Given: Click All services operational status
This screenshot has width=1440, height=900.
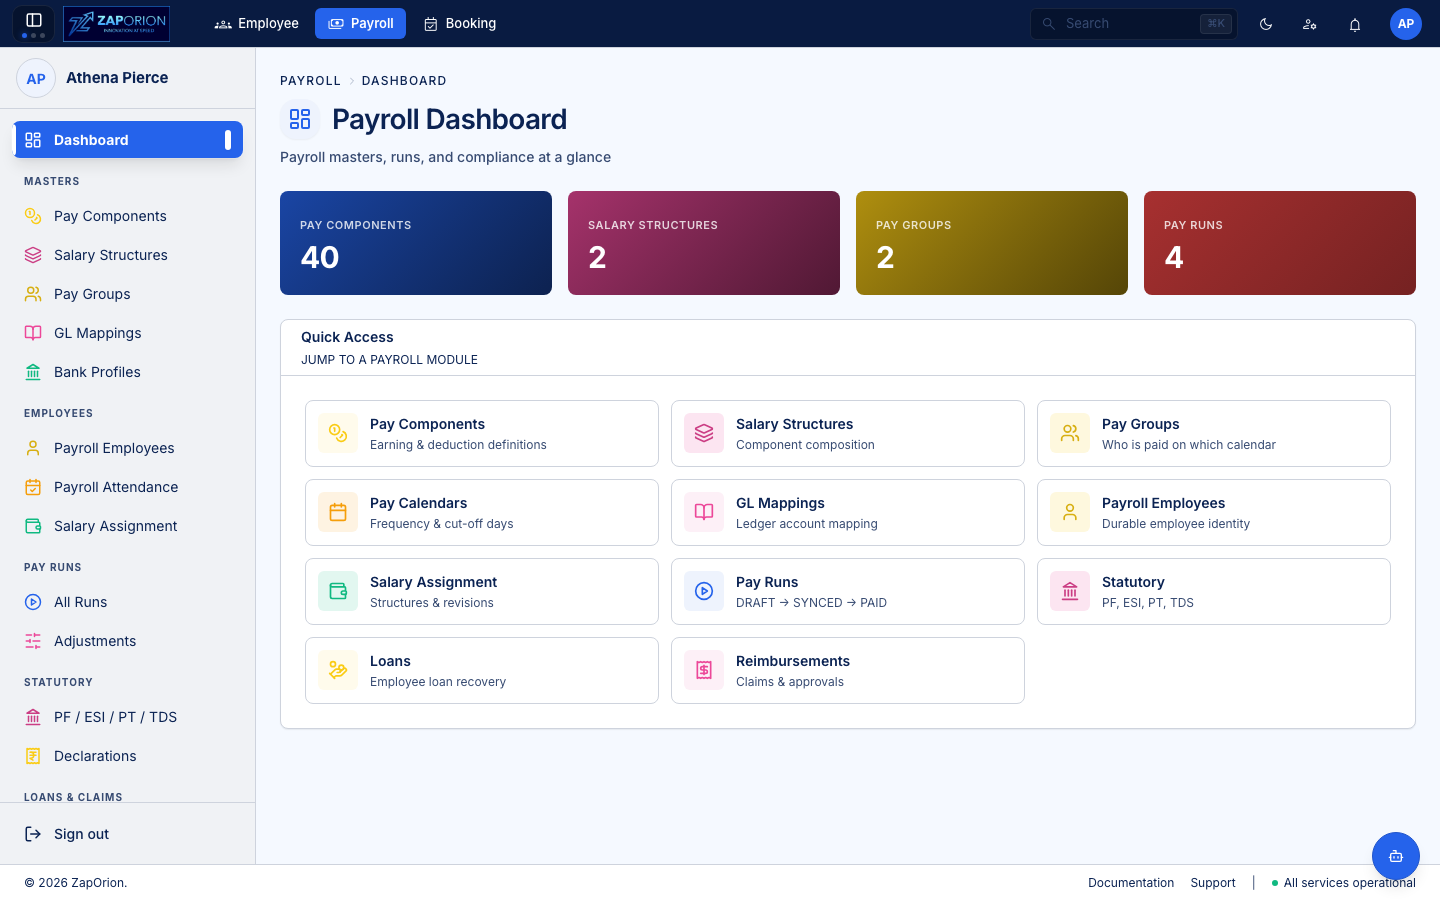Looking at the screenshot, I should [1343, 883].
